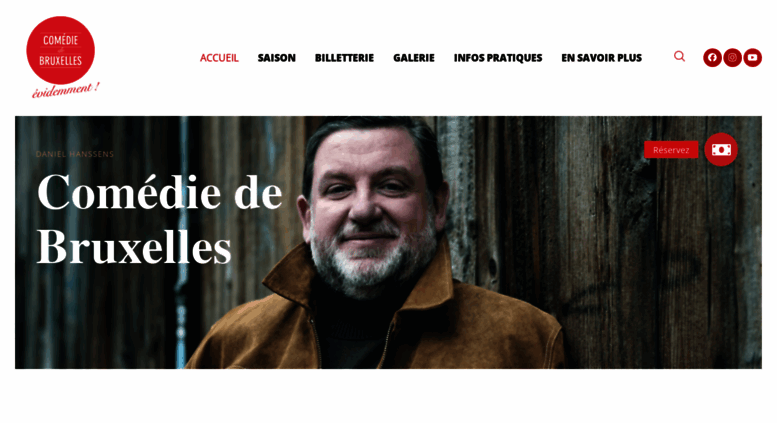The width and height of the screenshot is (777, 423).
Task: Open the YouTube channel icon
Action: [x=752, y=57]
